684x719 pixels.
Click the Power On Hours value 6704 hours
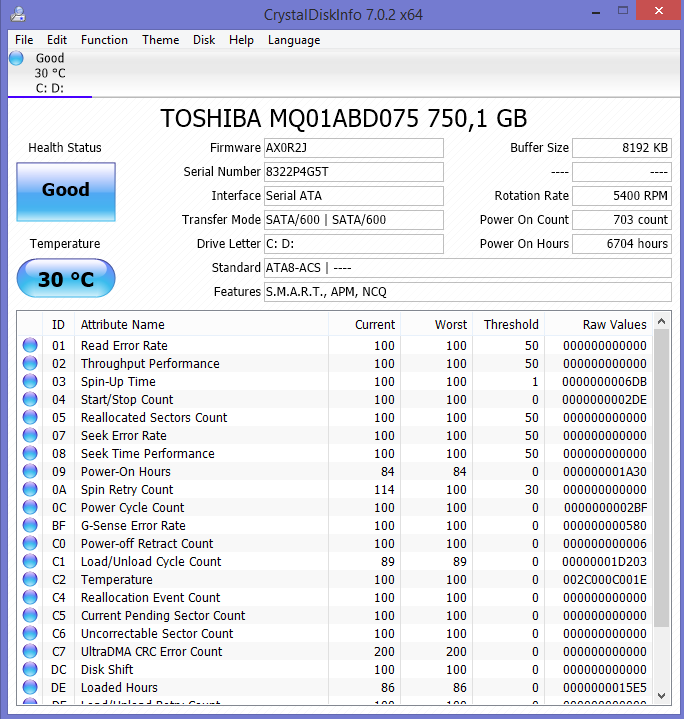(x=622, y=243)
